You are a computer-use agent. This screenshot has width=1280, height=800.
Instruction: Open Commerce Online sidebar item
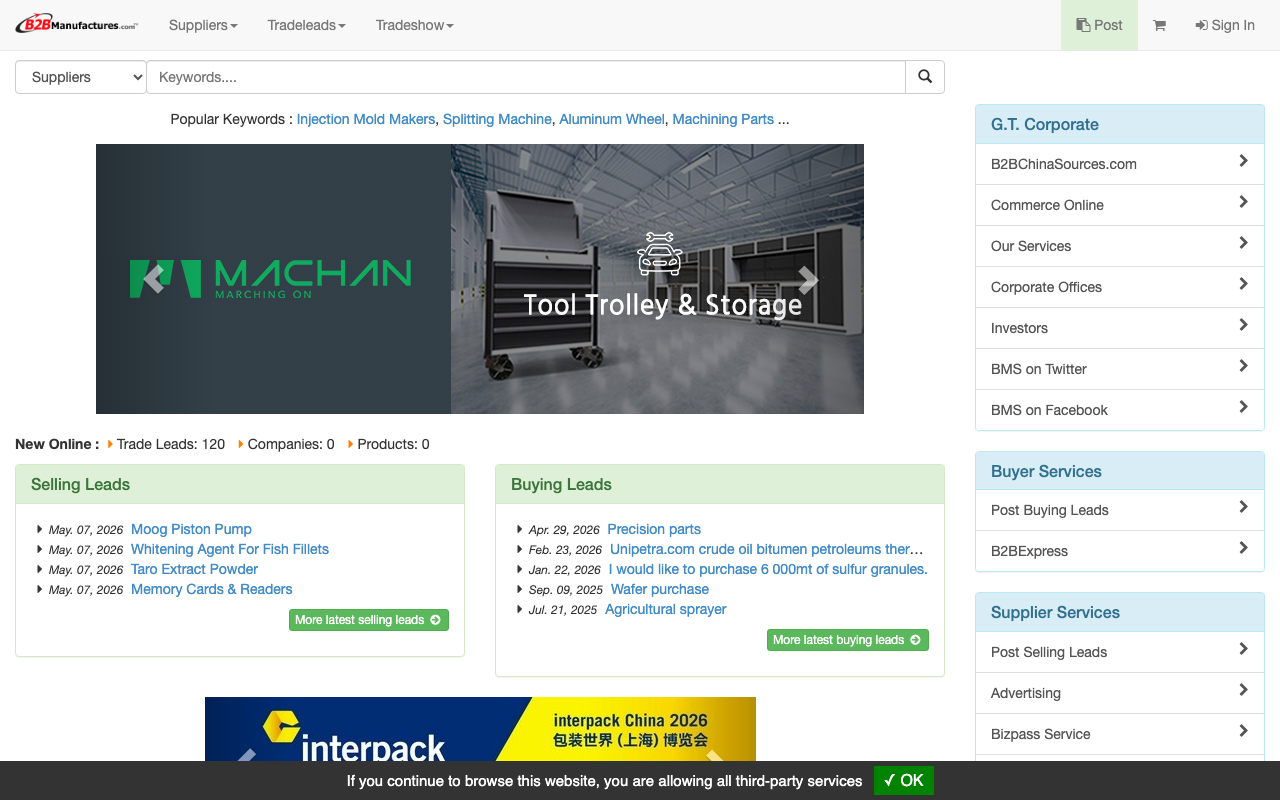point(1120,205)
